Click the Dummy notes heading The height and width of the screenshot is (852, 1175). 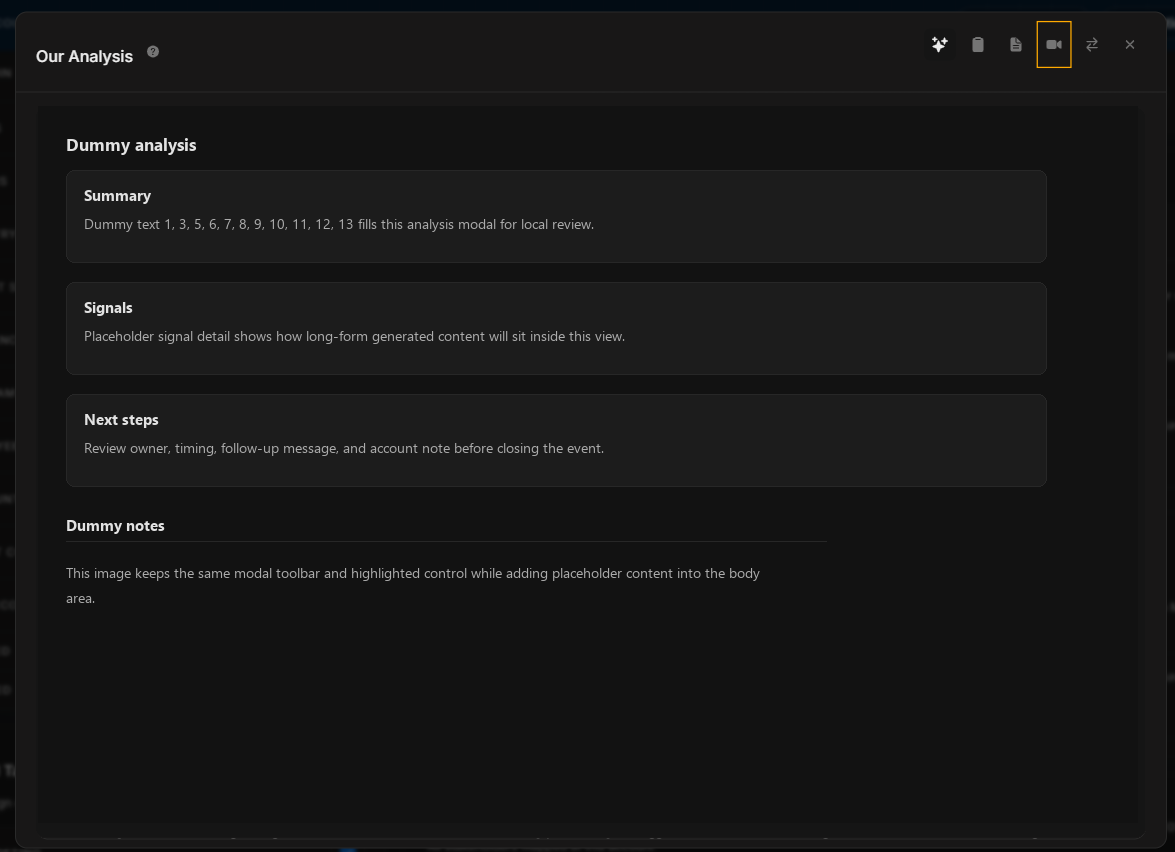tap(115, 526)
